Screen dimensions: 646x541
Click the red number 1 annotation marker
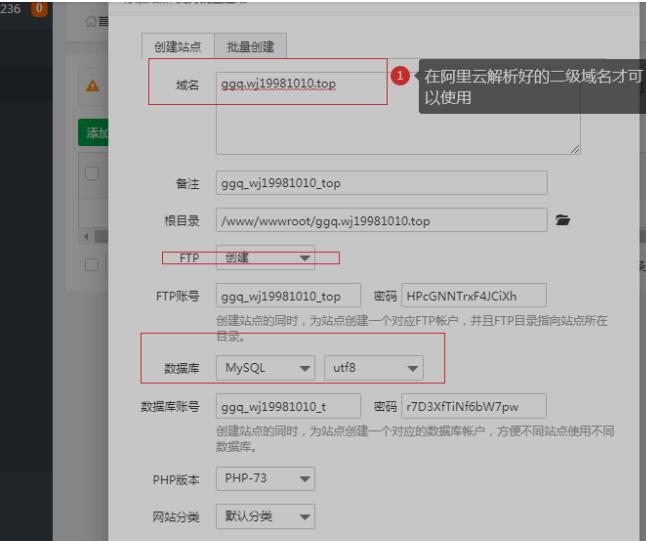pos(399,77)
